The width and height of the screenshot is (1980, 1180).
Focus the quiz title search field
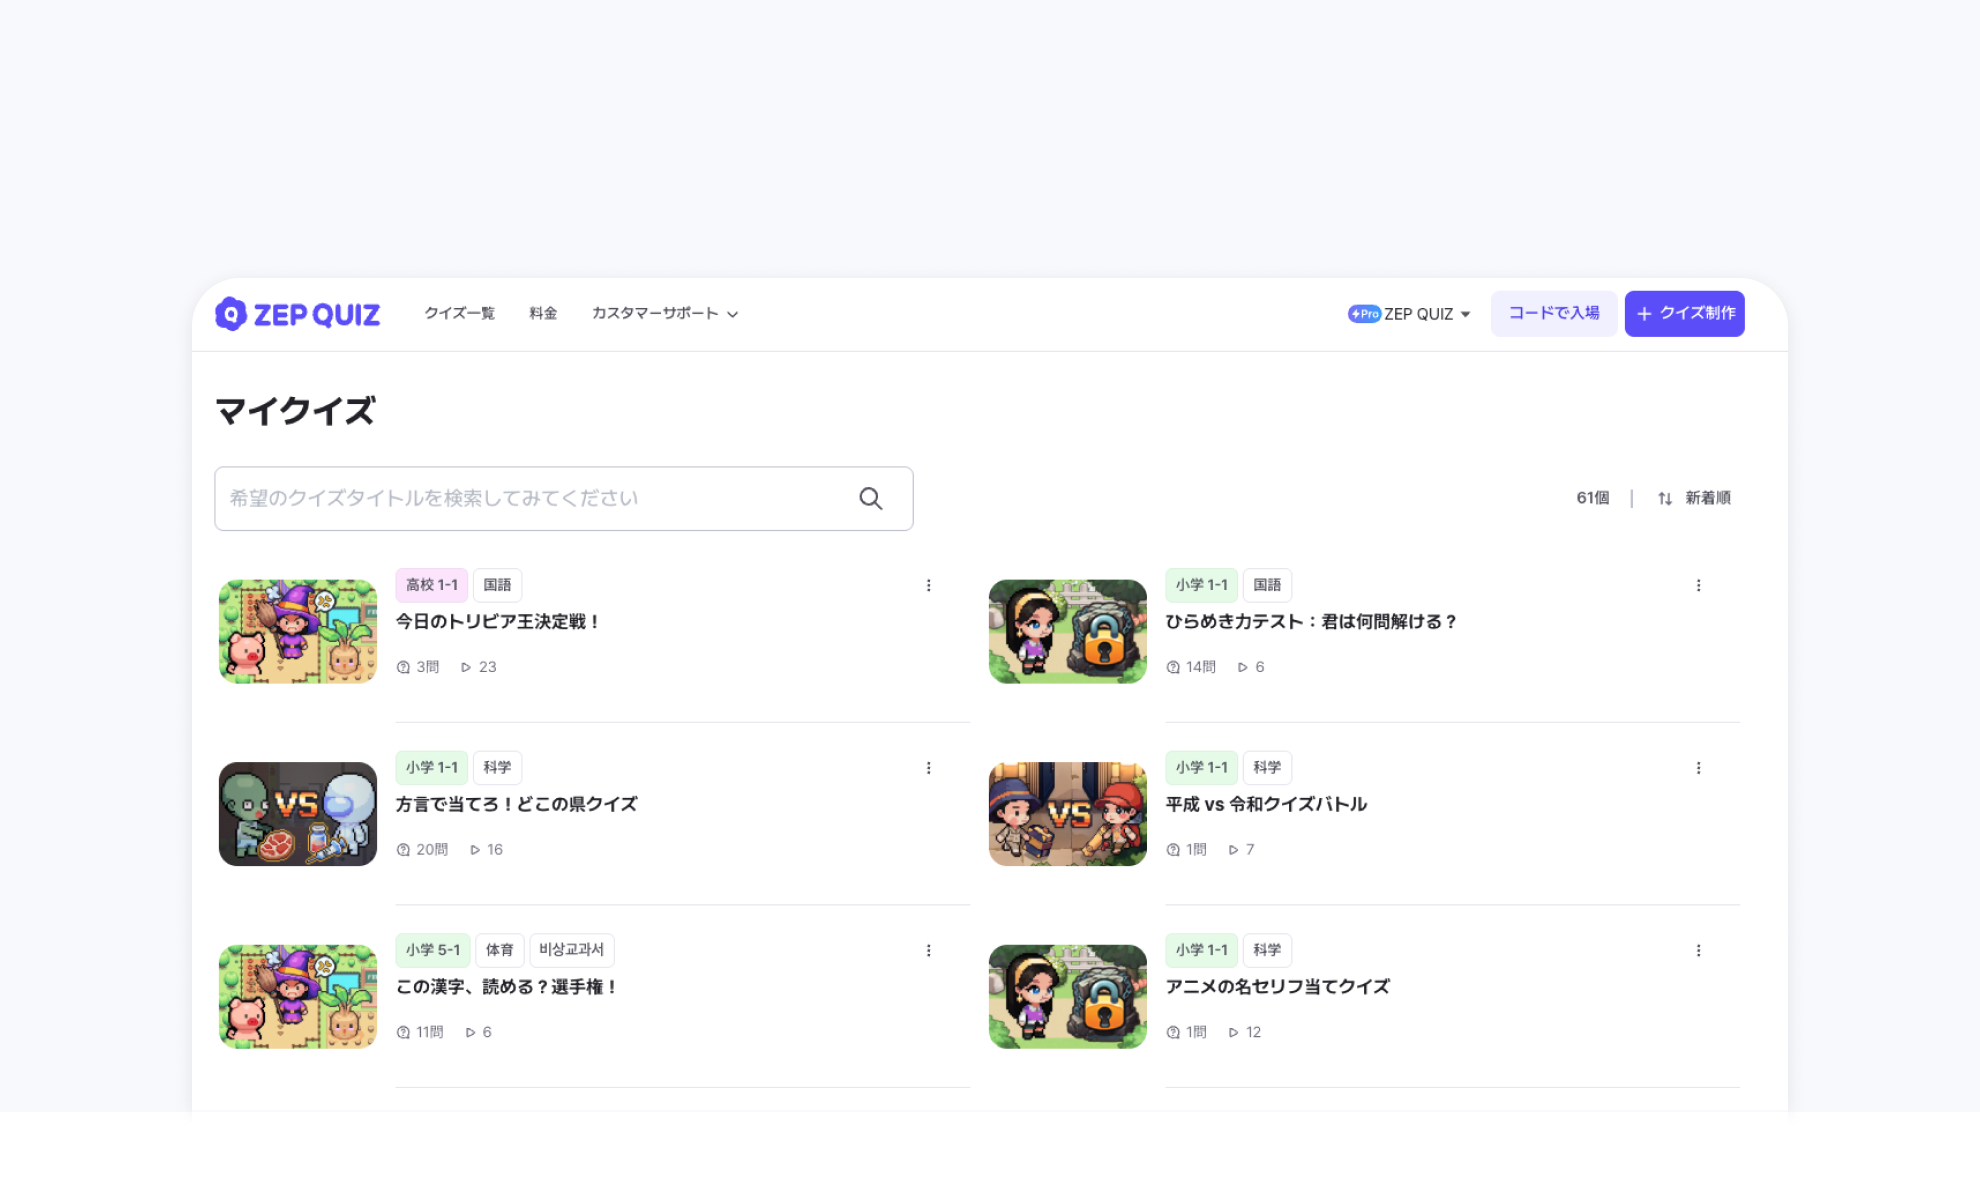535,498
